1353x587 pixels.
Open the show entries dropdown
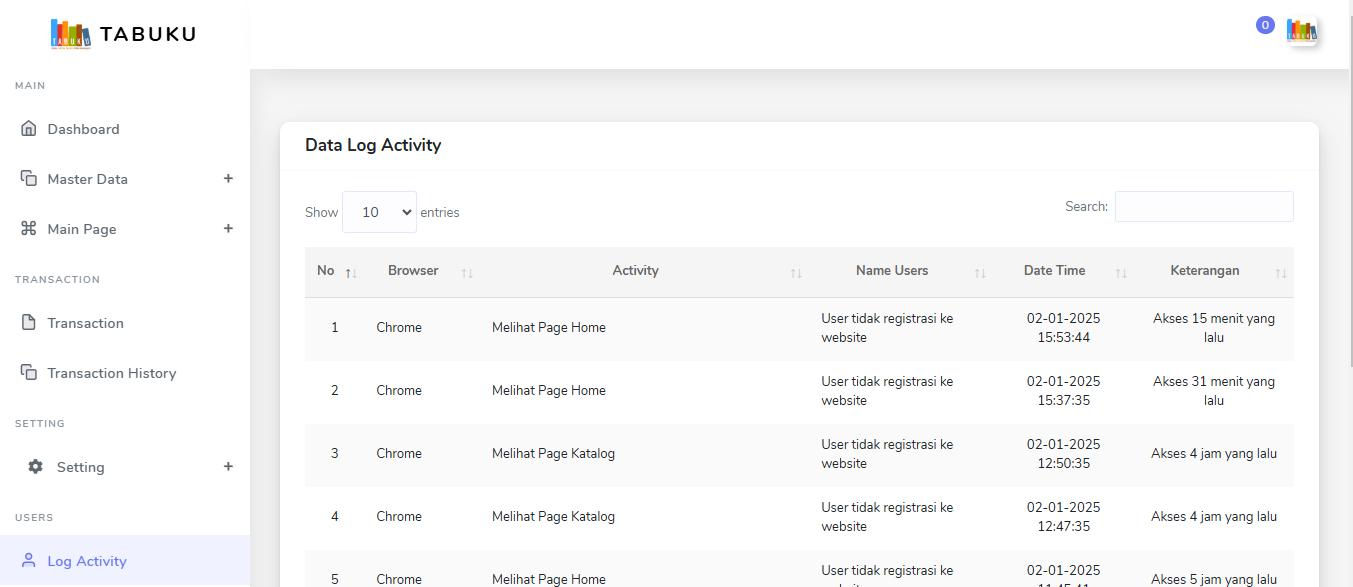click(379, 212)
